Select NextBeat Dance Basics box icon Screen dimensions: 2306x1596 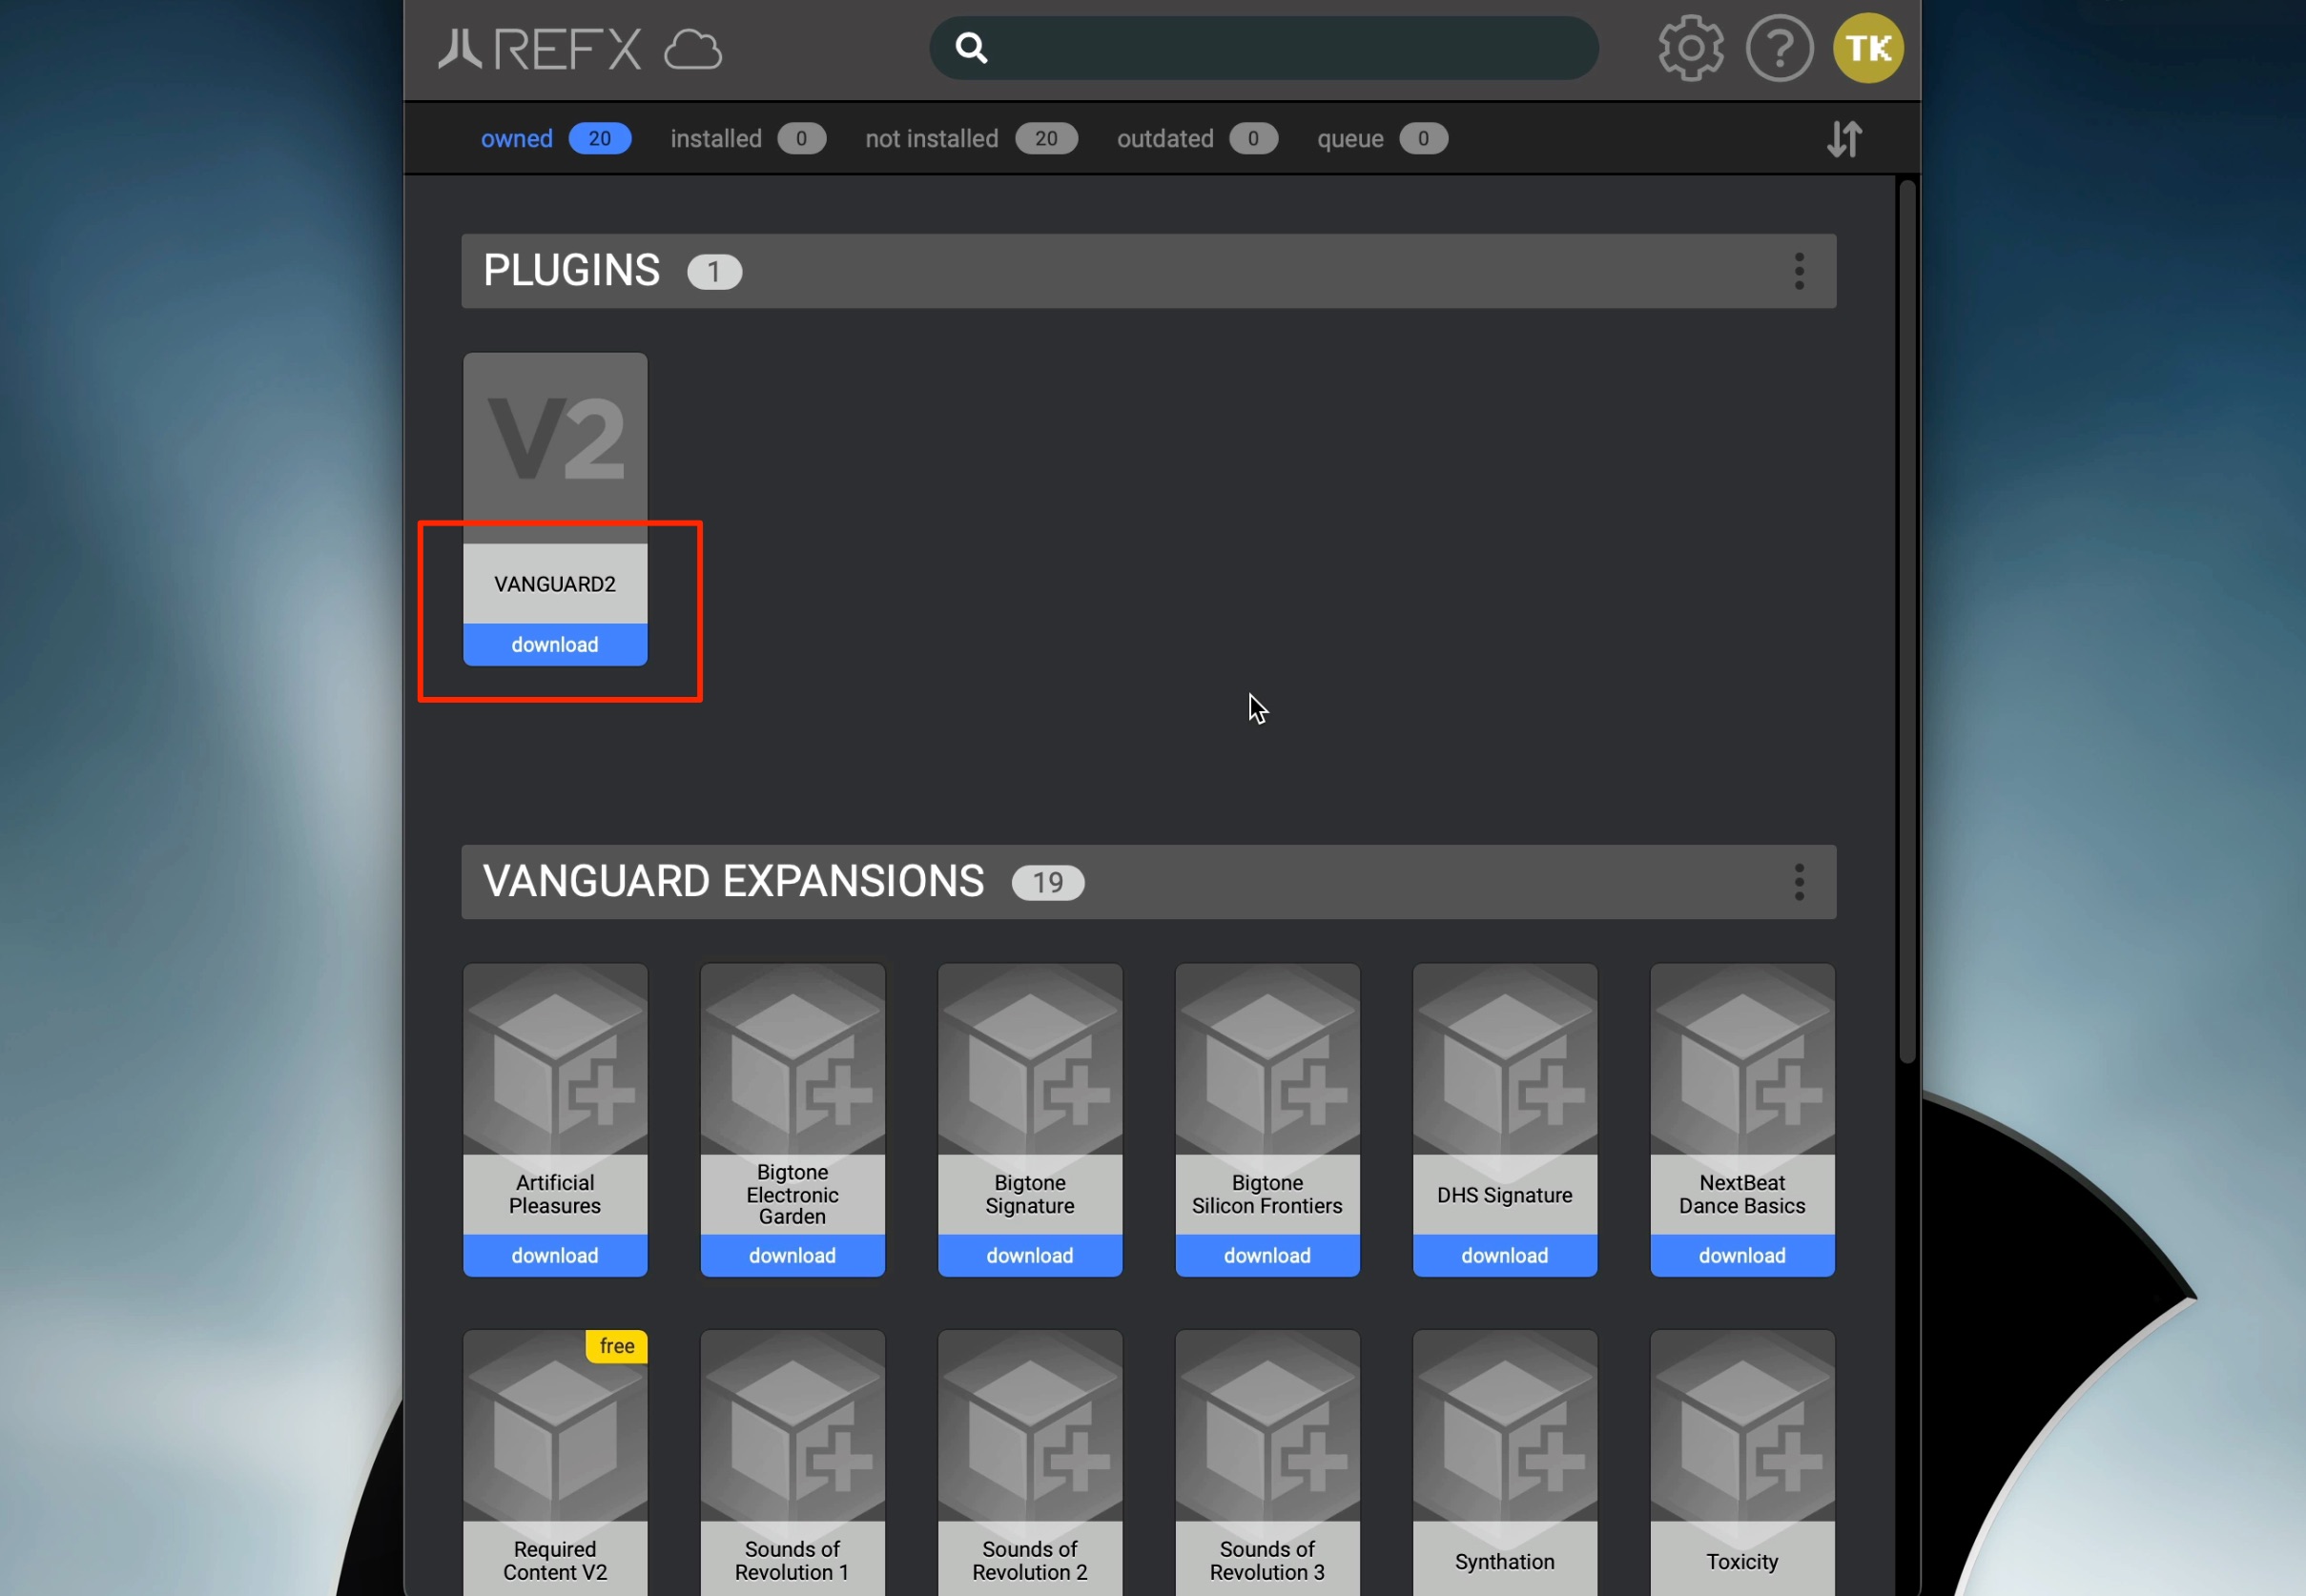[1742, 1060]
